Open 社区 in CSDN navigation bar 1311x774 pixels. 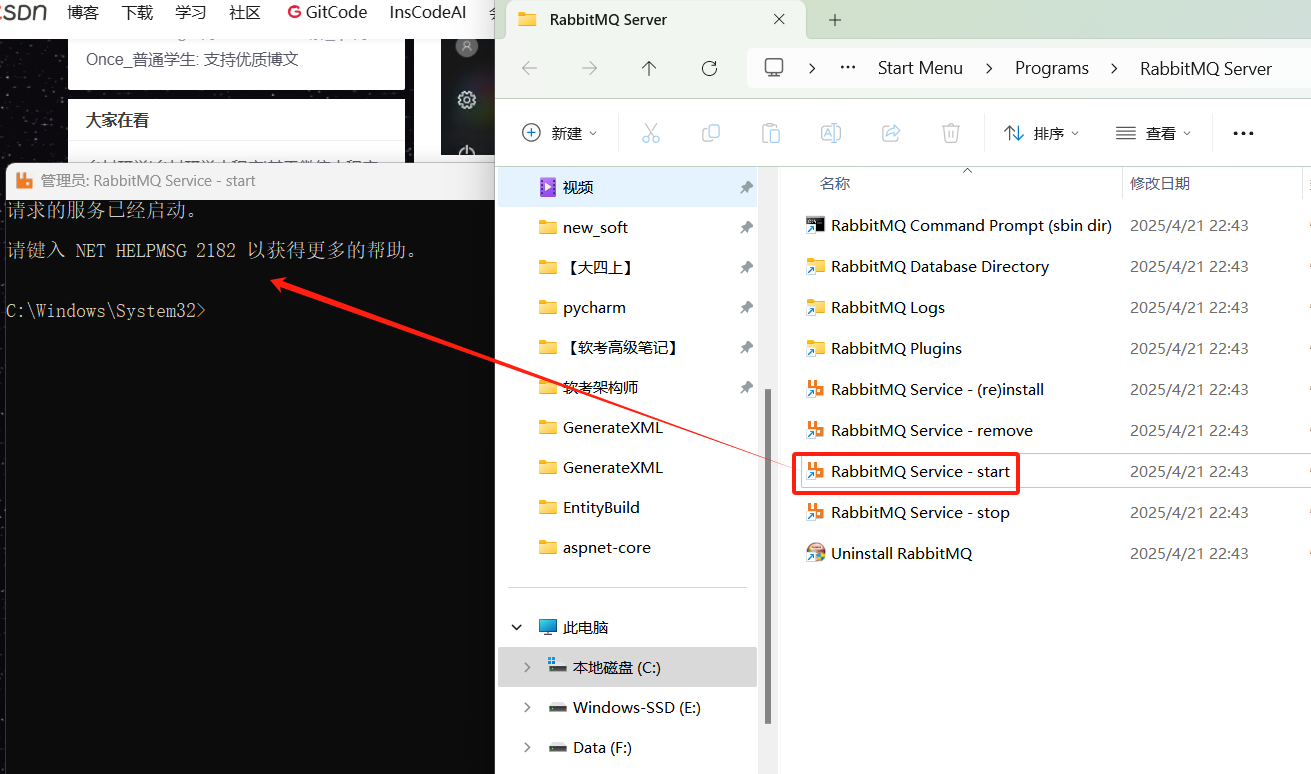coord(245,13)
